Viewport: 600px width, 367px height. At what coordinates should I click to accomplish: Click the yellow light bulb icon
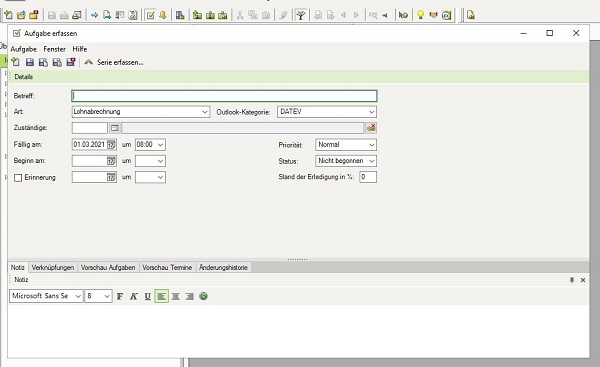421,15
